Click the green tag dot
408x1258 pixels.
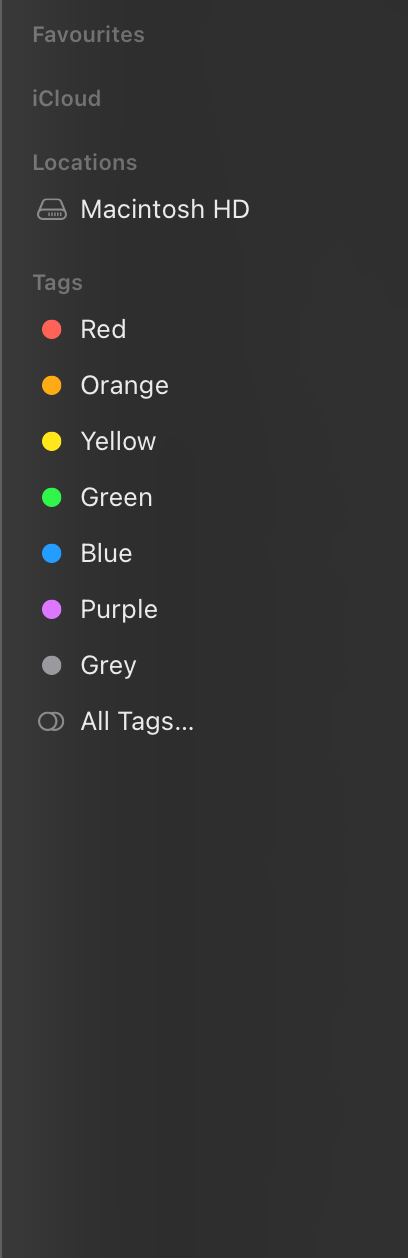click(x=52, y=498)
